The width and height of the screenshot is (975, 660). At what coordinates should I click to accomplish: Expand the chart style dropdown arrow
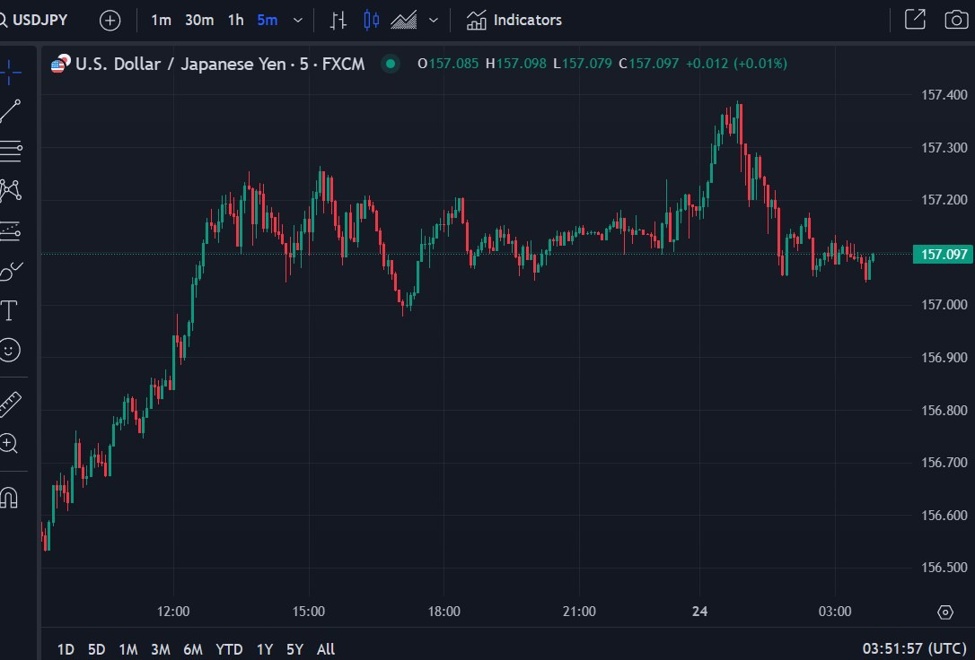[433, 20]
